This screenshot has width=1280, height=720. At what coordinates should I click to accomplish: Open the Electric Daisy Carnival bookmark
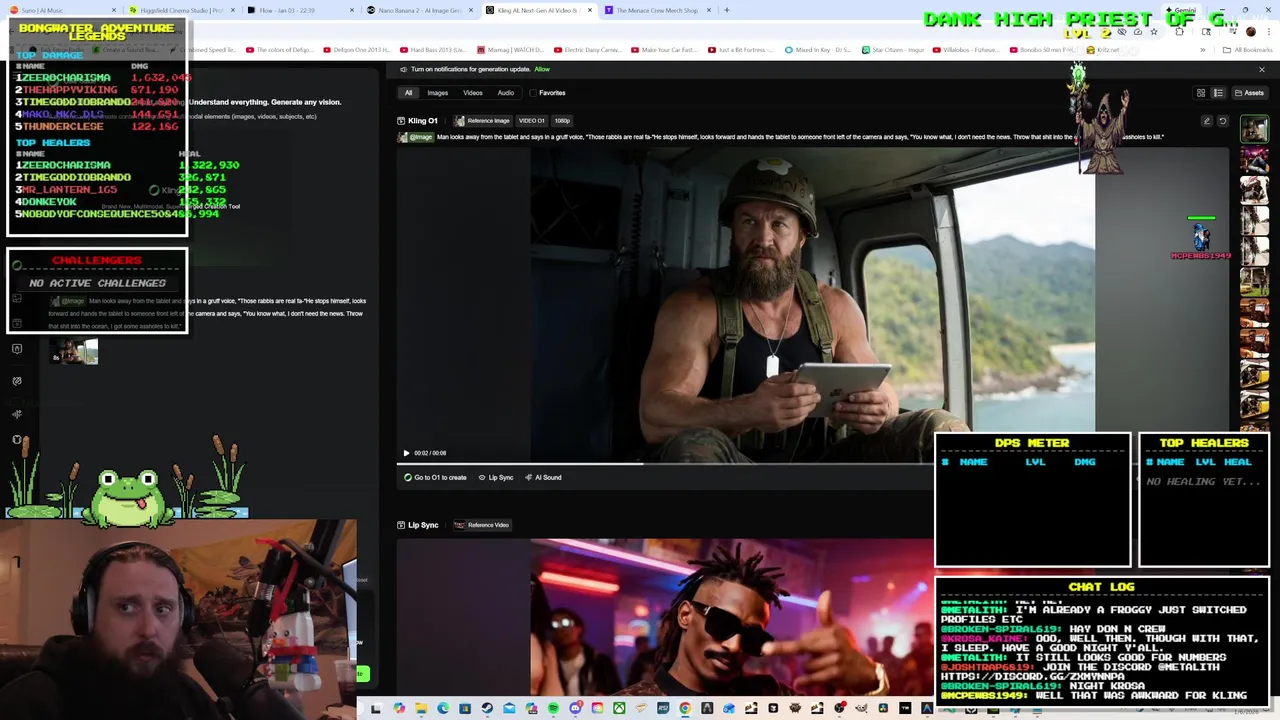[x=588, y=50]
